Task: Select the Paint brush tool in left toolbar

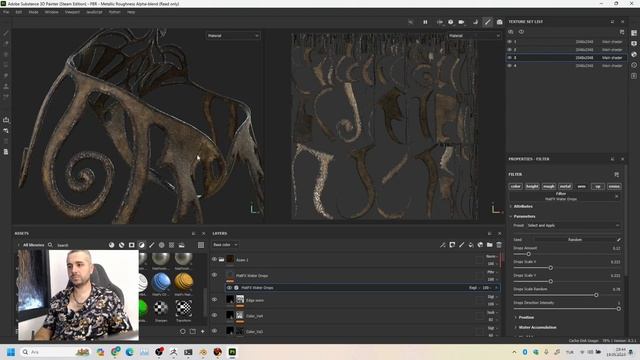Action: pos(6,33)
